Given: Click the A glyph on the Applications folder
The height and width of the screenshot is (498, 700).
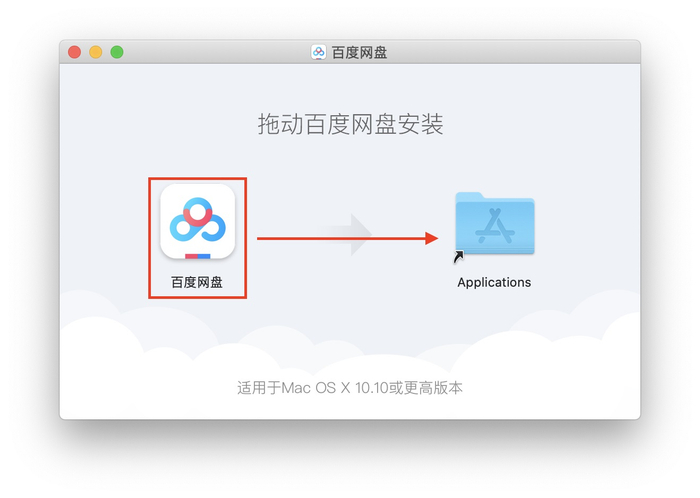Looking at the screenshot, I should (x=495, y=226).
